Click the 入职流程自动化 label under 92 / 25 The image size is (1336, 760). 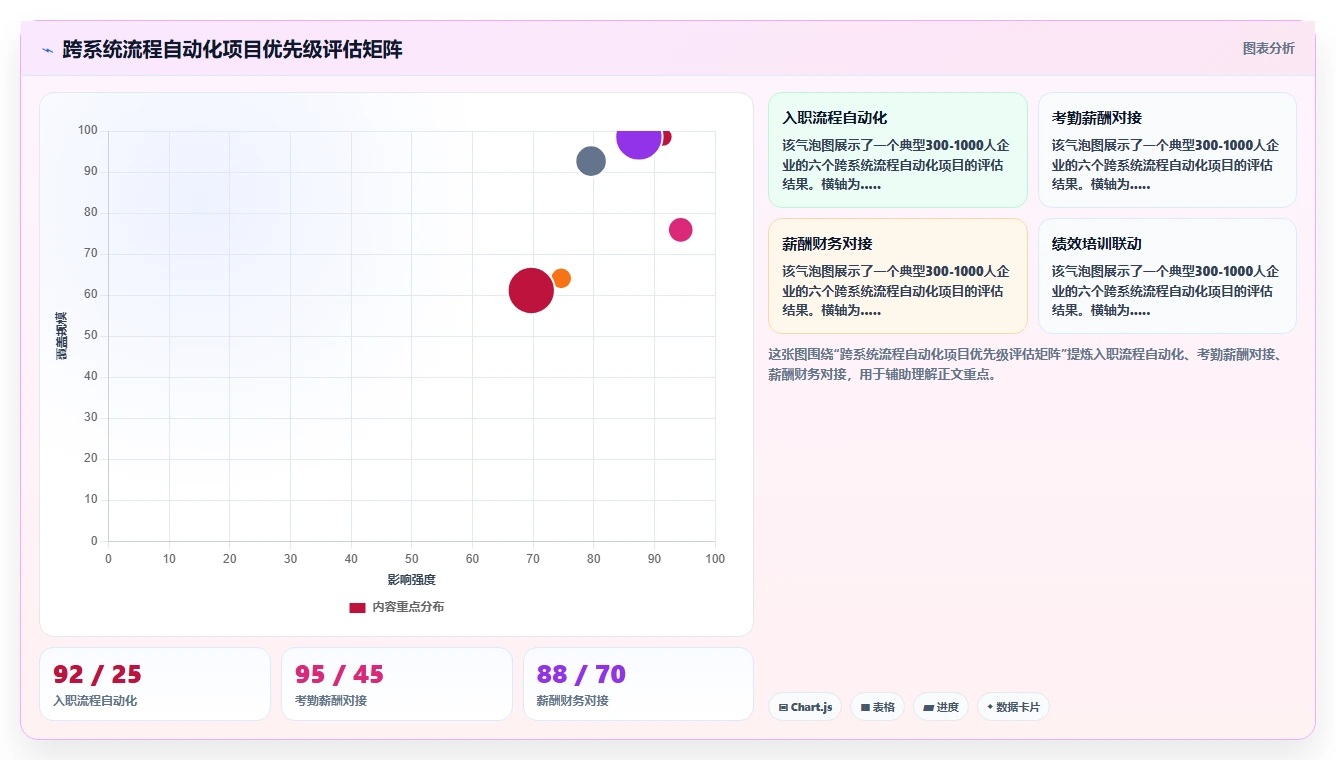pyautogui.click(x=95, y=701)
